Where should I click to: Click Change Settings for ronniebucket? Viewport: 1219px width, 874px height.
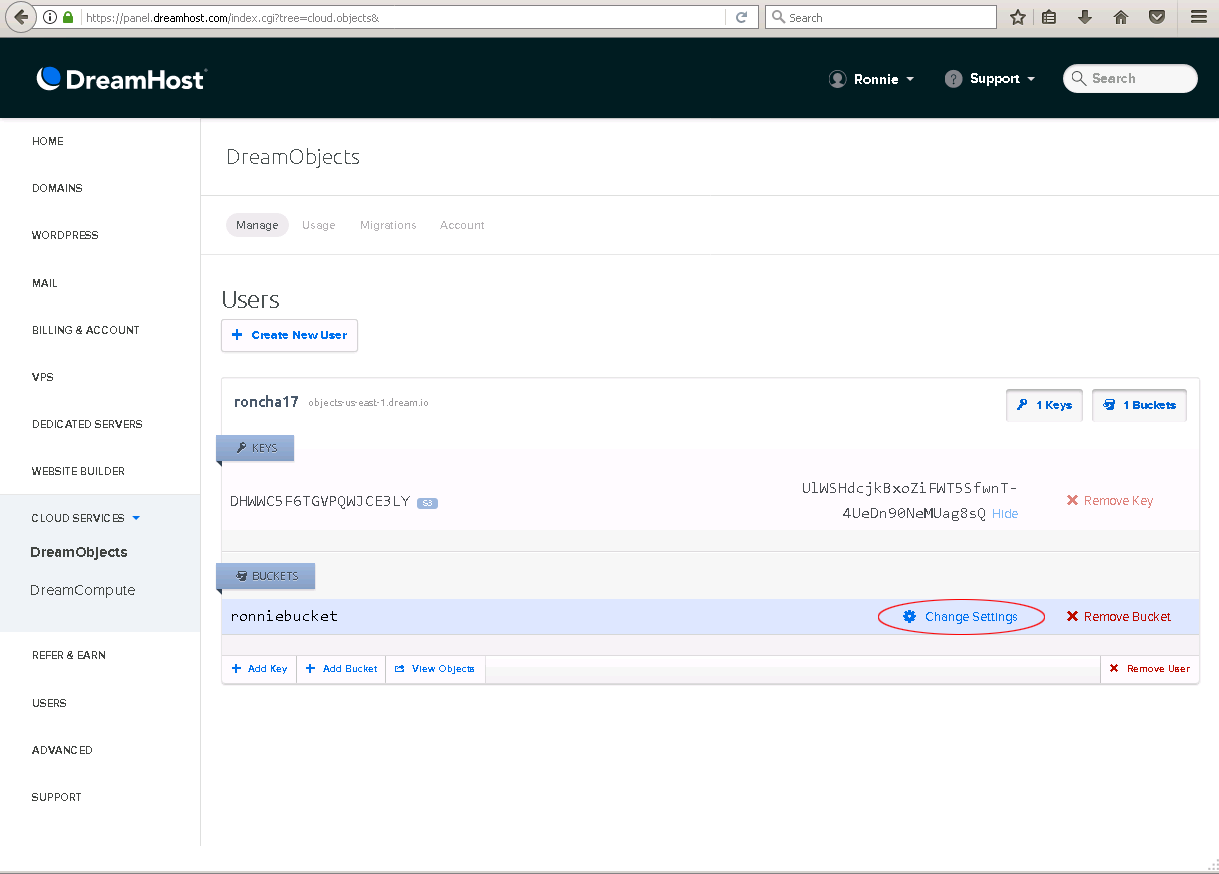click(x=961, y=617)
